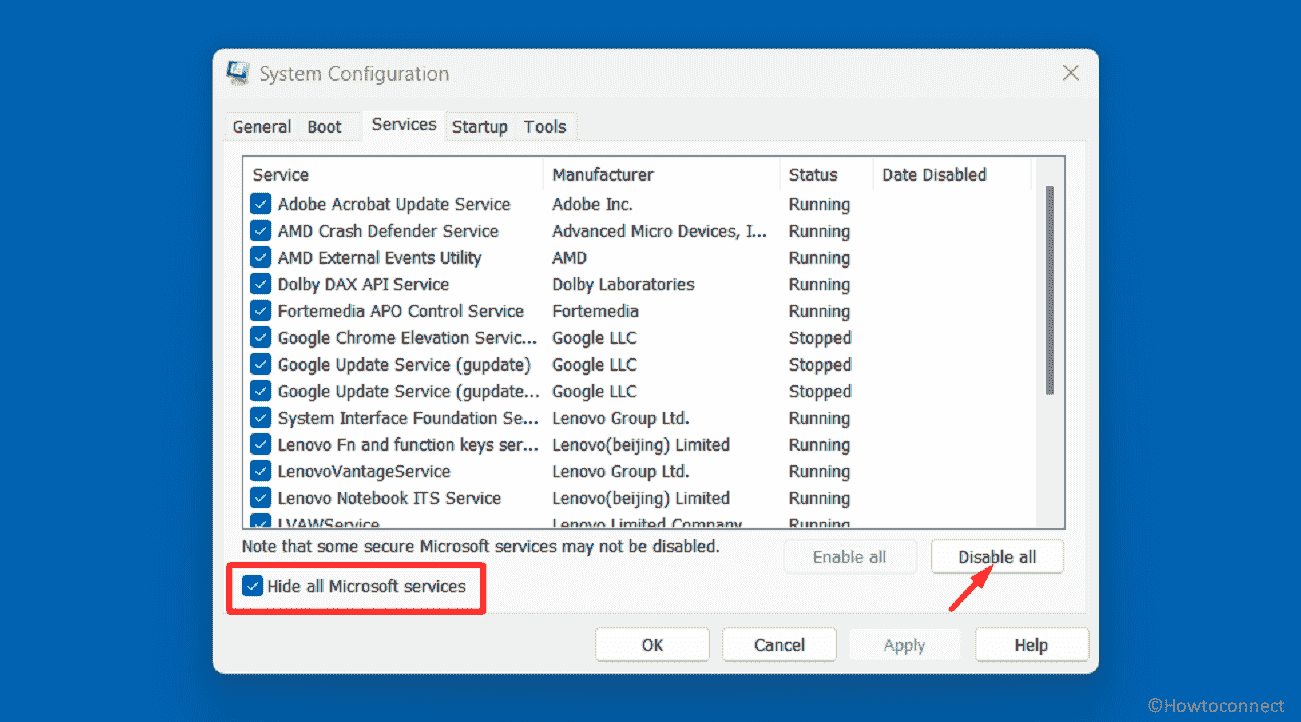Sort by the Service column header
This screenshot has width=1301, height=722.
coord(394,175)
